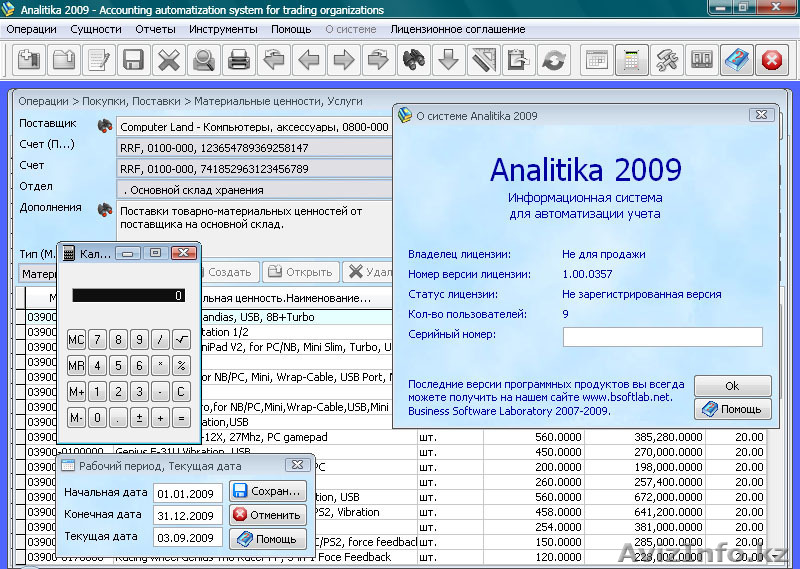Open the Лицензионное соглашение menu

[458, 29]
